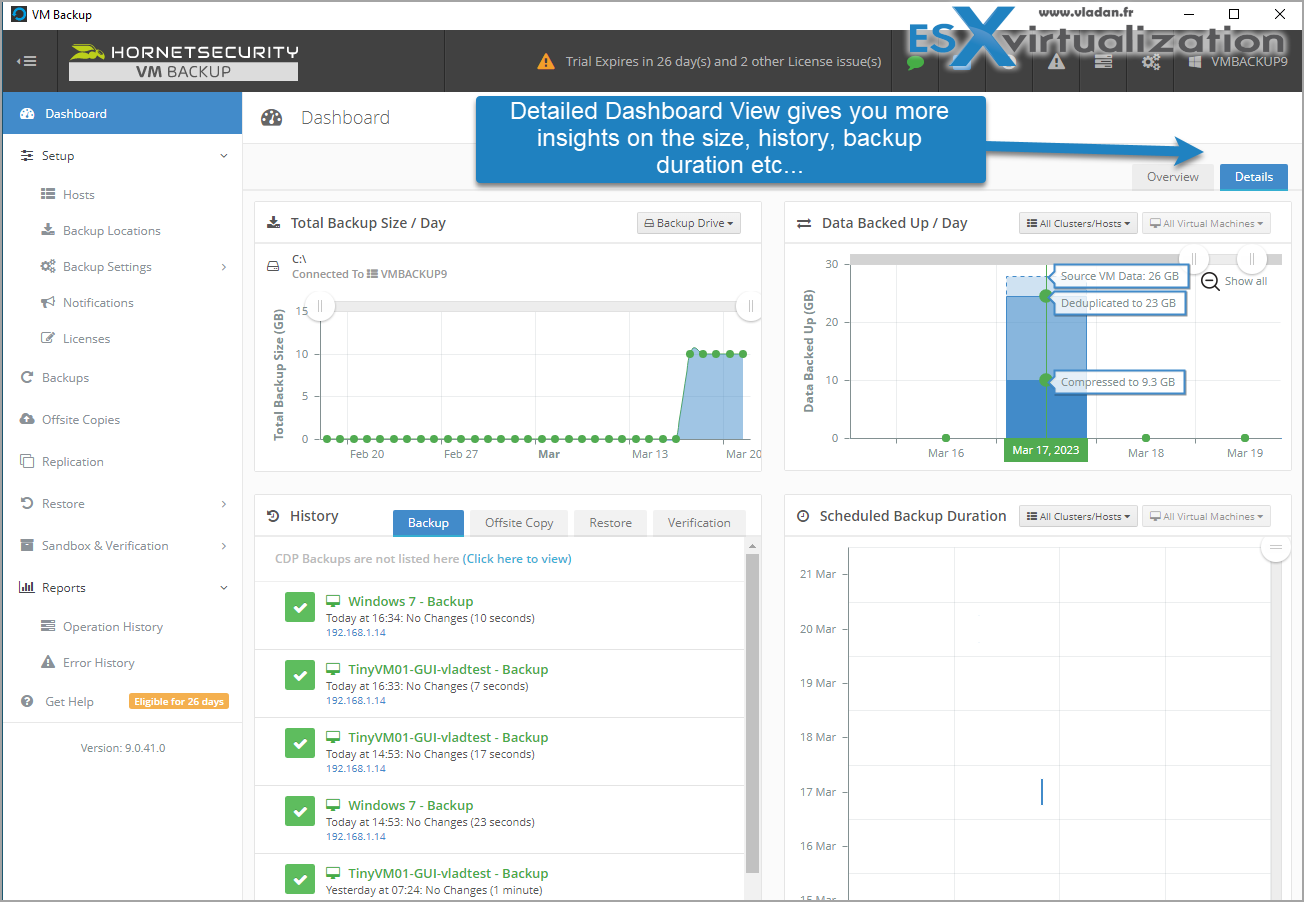Click the warning triangle icon in header toolbar
This screenshot has height=902, width=1304.
[x=1056, y=62]
